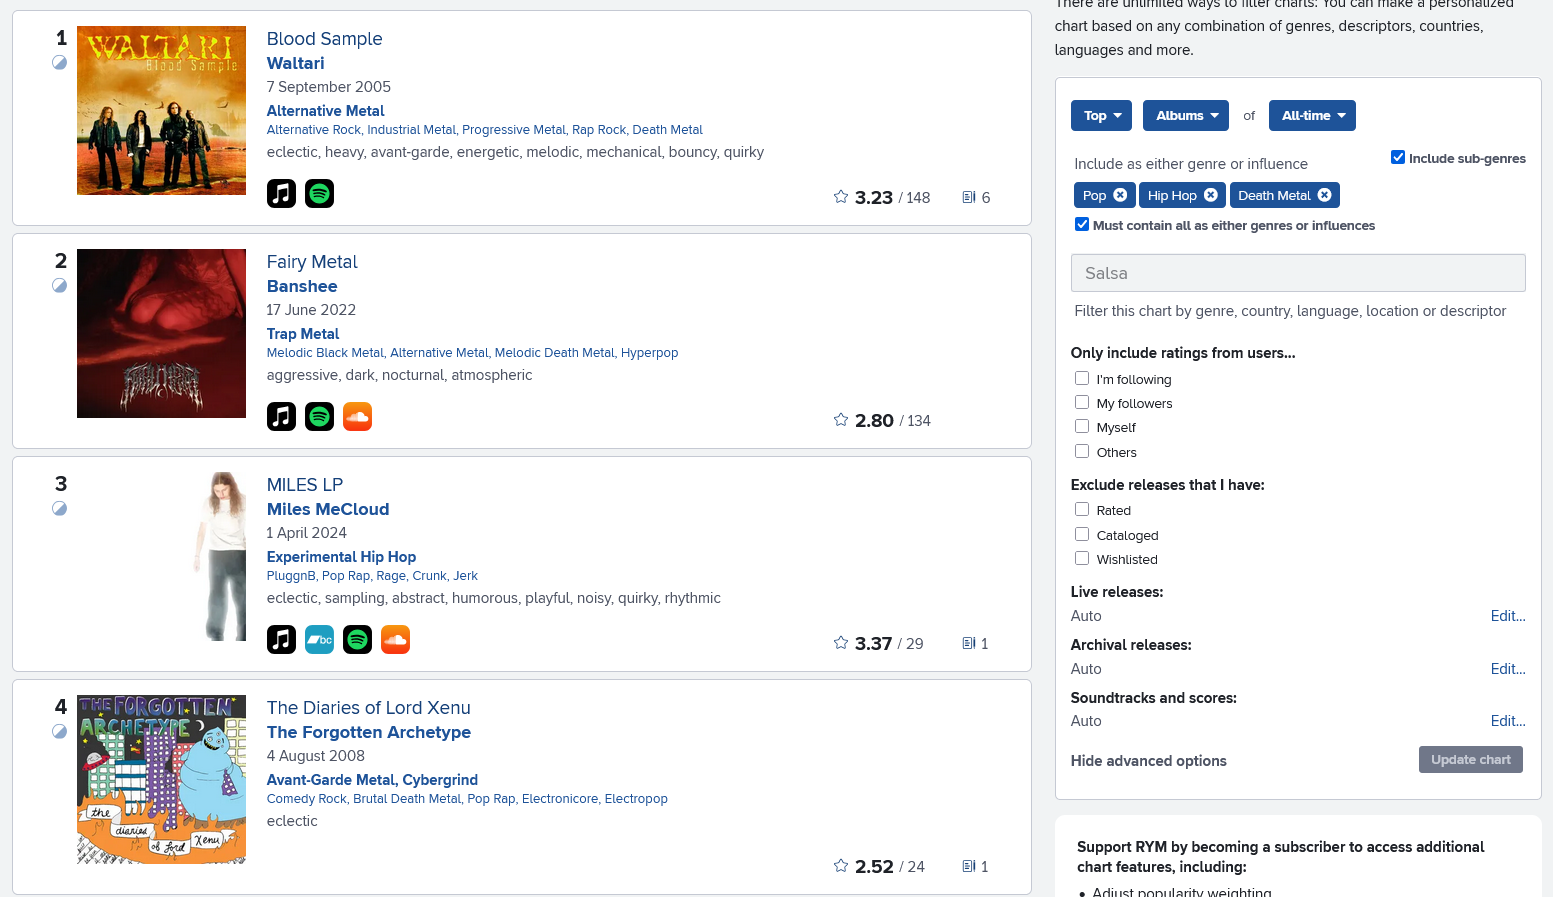This screenshot has width=1553, height=897.
Task: Open reviews icon for MILES LP
Action: pyautogui.click(x=969, y=643)
